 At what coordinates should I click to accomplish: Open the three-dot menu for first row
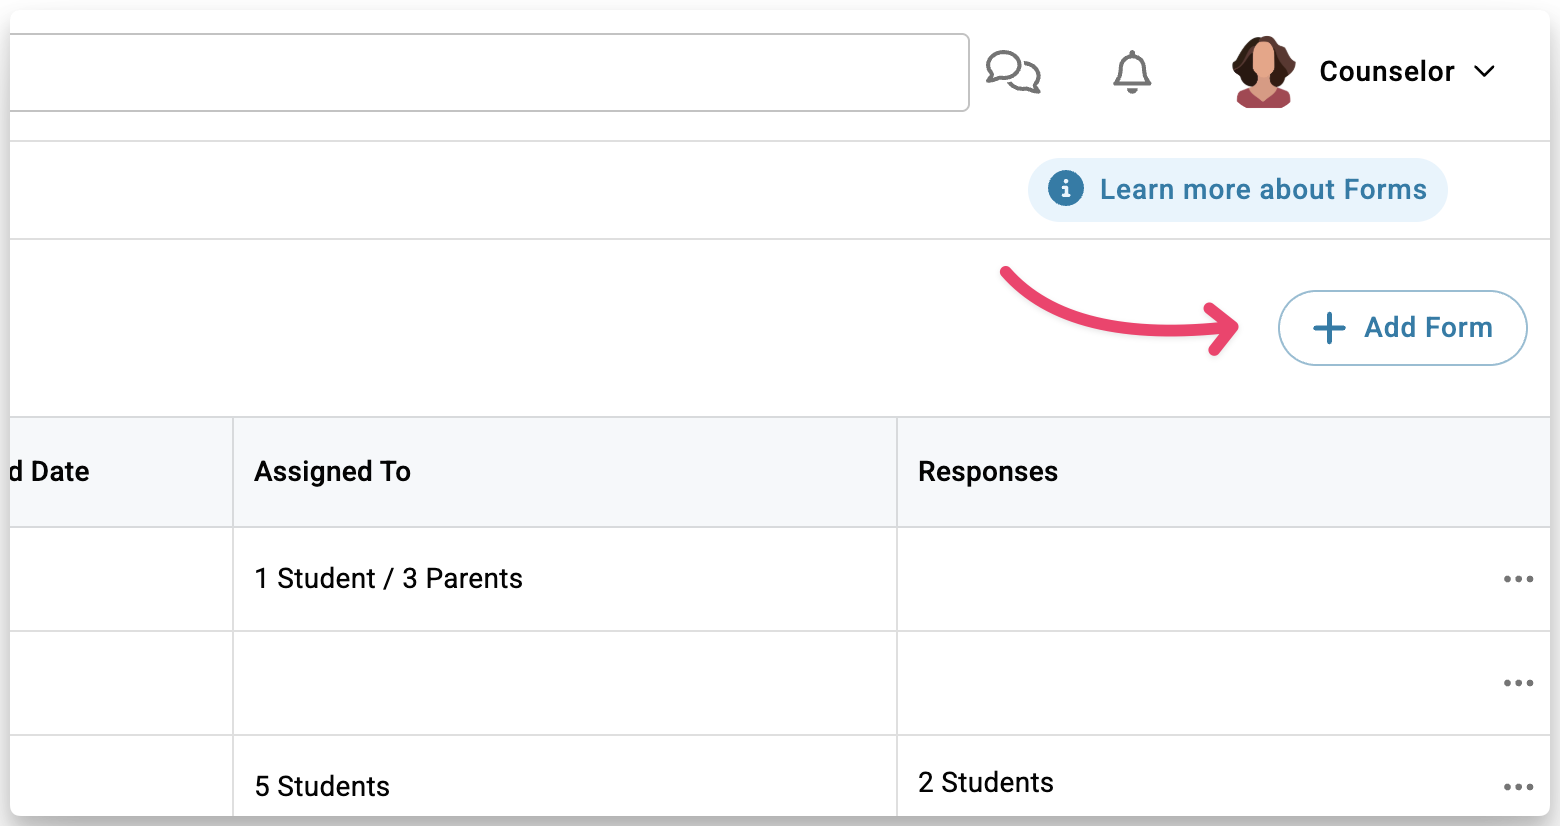1518,579
